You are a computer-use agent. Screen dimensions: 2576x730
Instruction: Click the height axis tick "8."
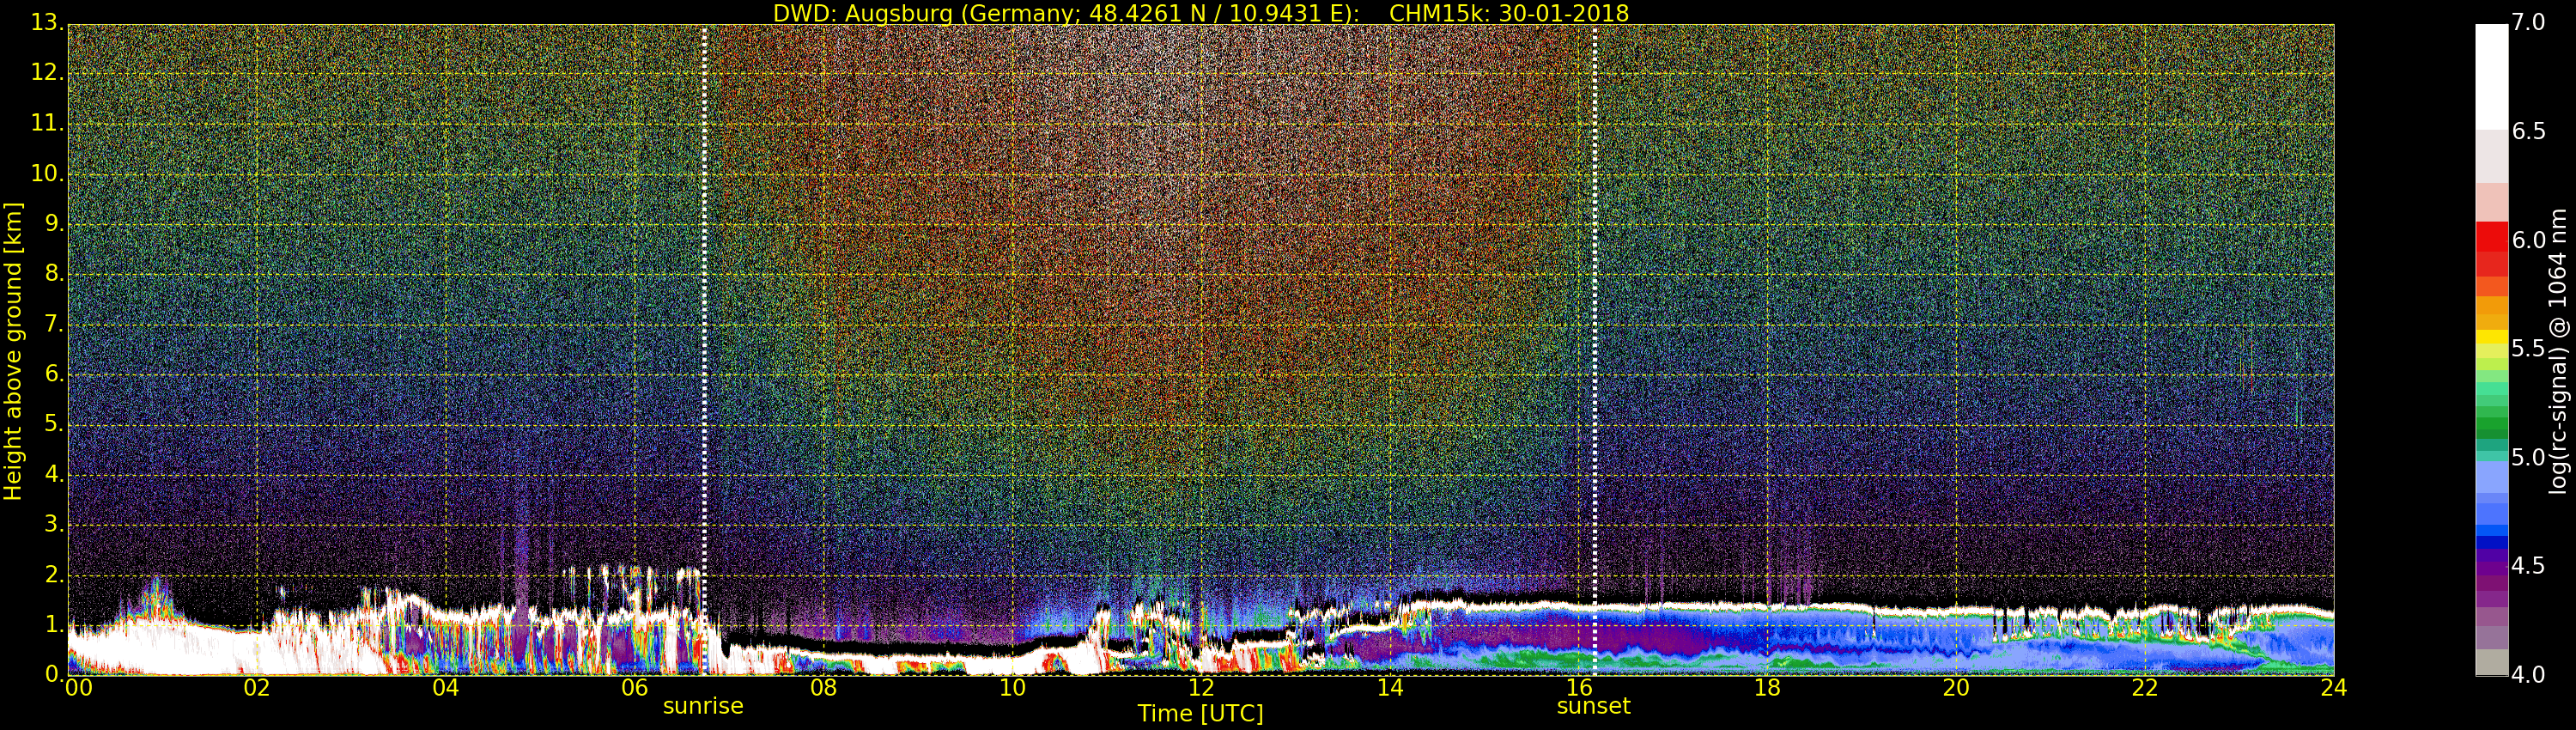tap(54, 274)
